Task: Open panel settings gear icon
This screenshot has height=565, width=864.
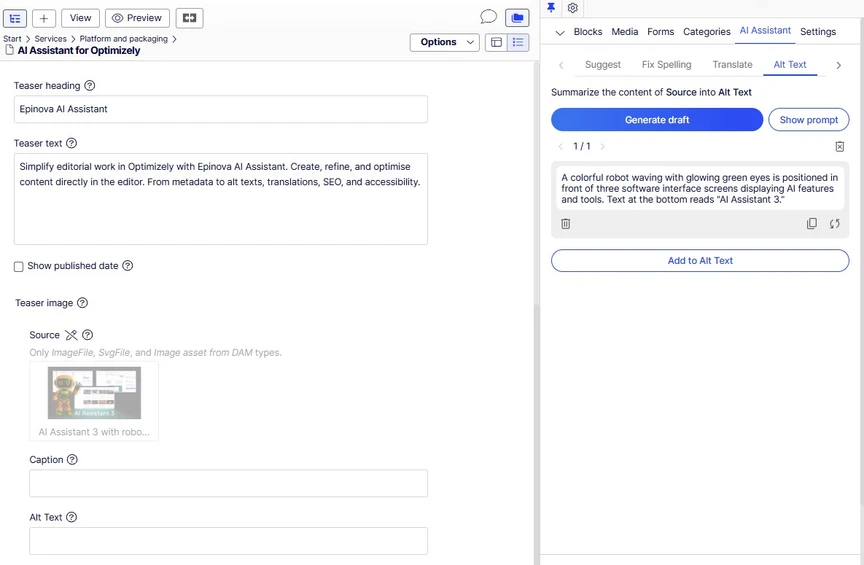Action: point(573,8)
